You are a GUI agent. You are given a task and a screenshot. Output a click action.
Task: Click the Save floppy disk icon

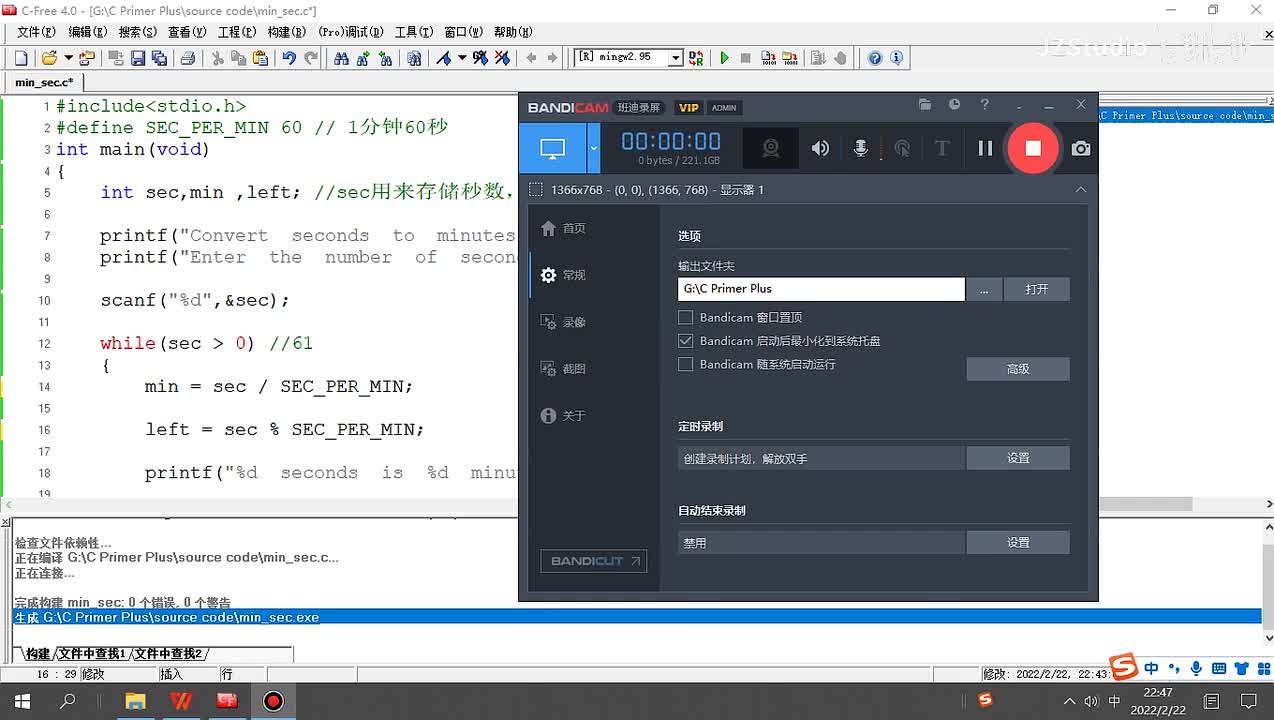tap(137, 58)
